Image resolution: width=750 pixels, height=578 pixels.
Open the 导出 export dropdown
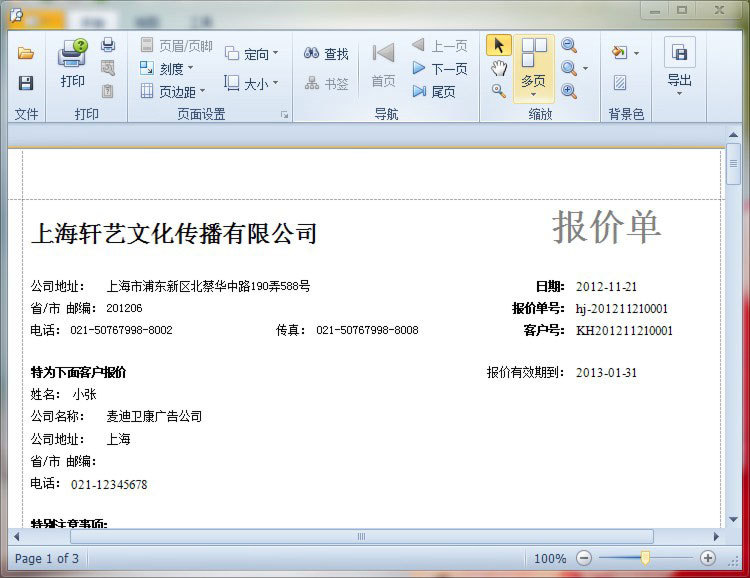(679, 66)
